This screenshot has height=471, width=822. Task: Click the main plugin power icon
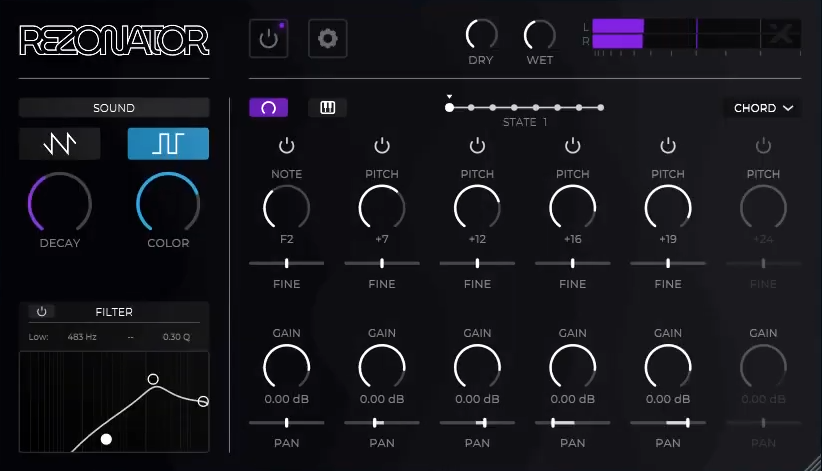pyautogui.click(x=268, y=39)
